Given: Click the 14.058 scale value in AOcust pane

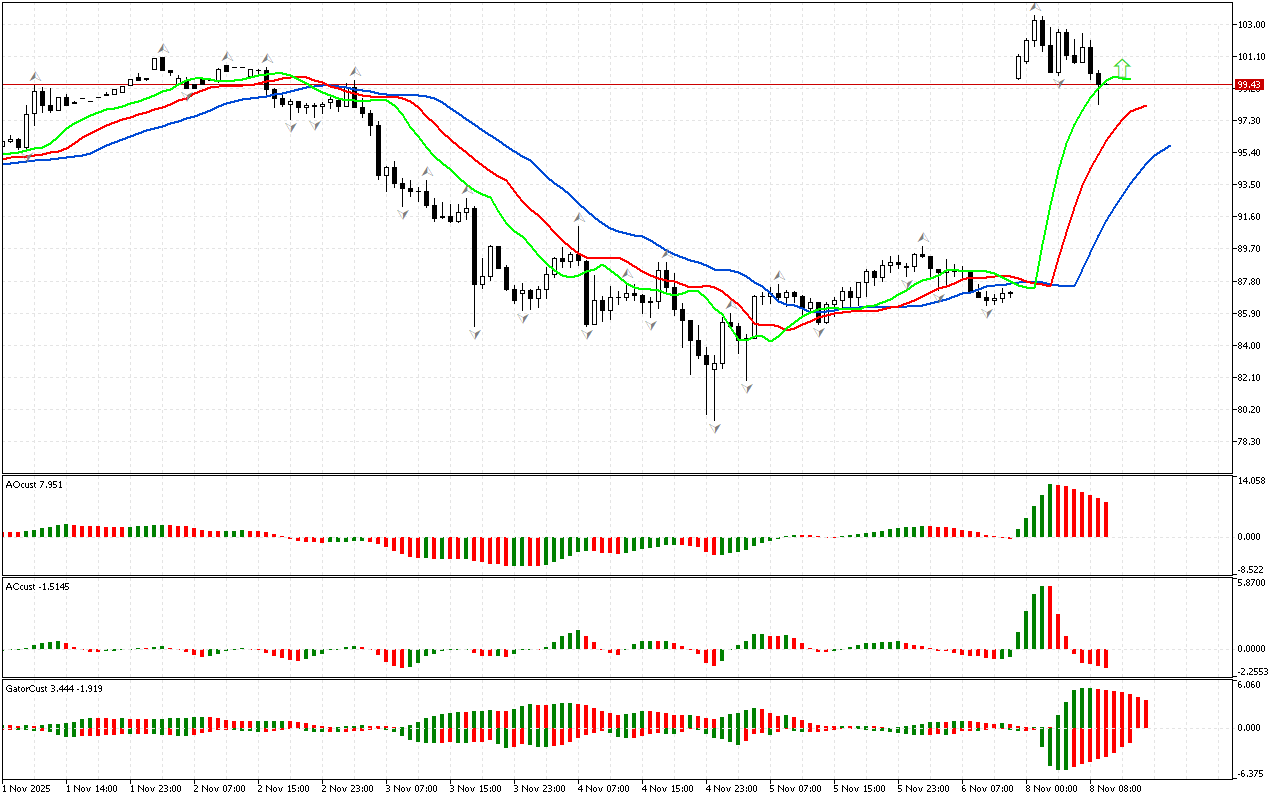Looking at the screenshot, I should pos(1251,481).
